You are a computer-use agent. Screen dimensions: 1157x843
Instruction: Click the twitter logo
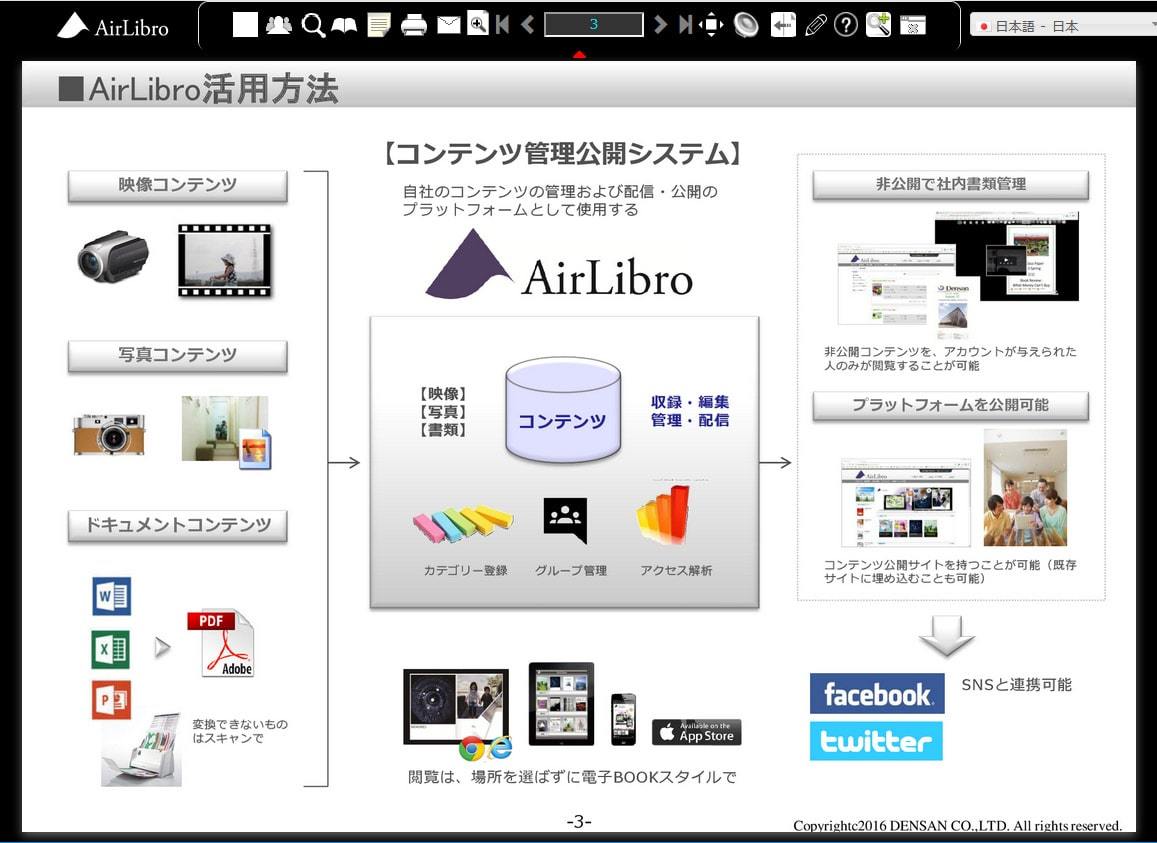(x=876, y=741)
